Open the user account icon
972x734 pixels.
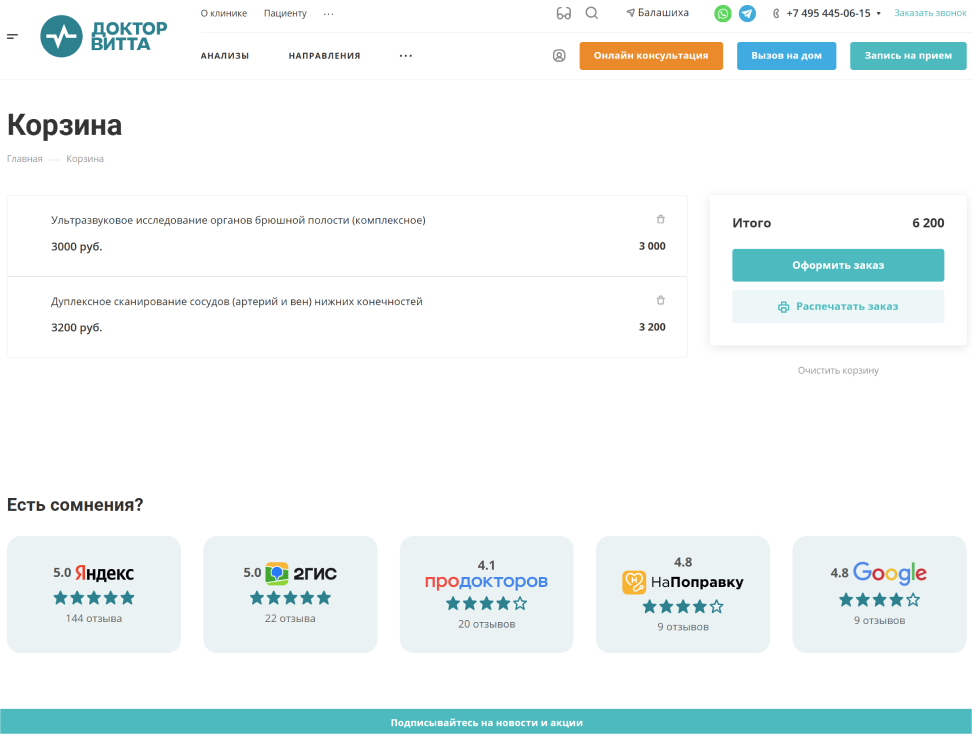[559, 56]
